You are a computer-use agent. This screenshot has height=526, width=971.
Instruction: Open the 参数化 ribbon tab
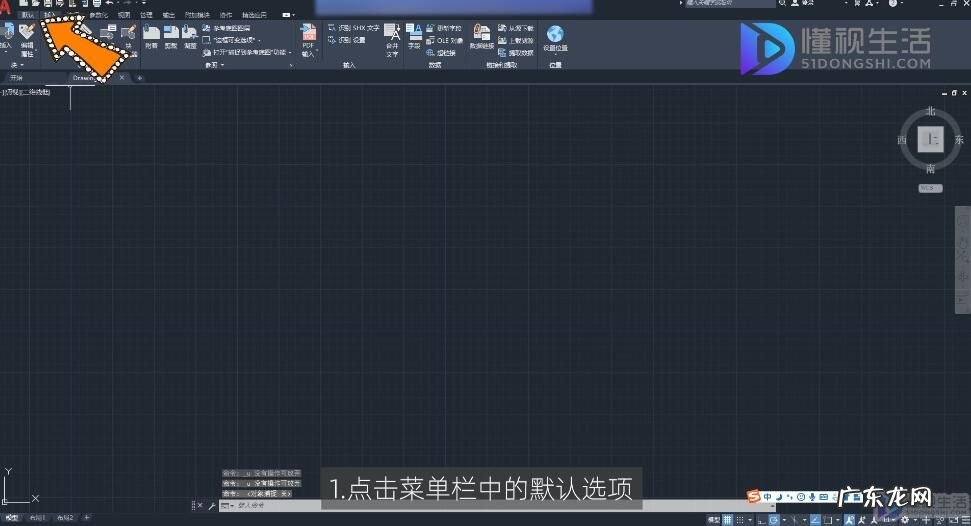point(98,15)
